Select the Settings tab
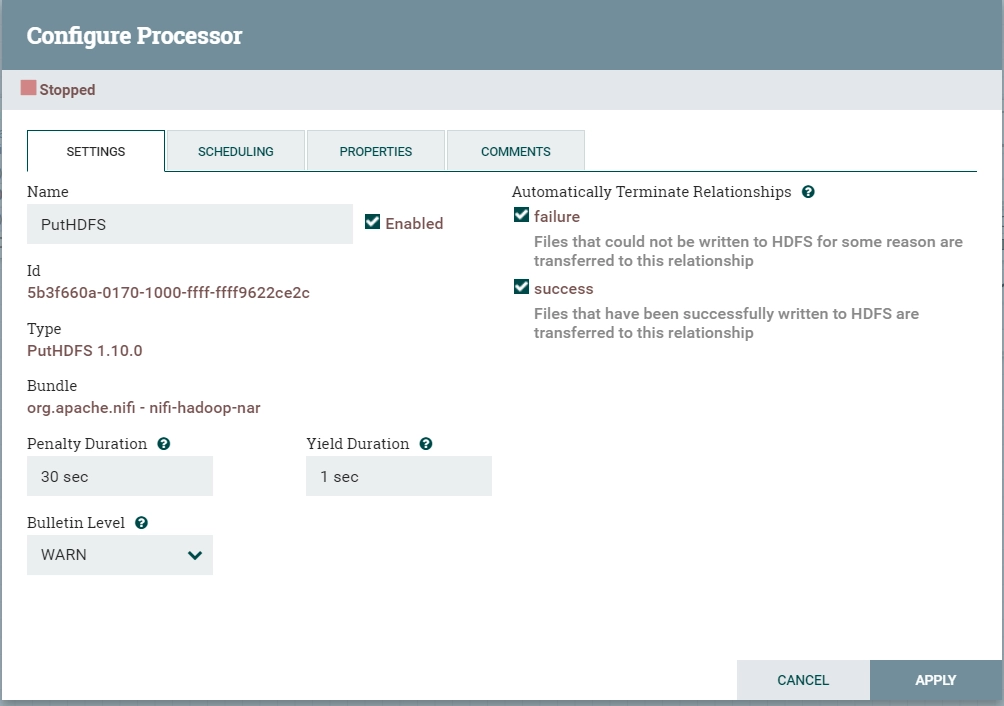This screenshot has height=706, width=1004. (96, 151)
